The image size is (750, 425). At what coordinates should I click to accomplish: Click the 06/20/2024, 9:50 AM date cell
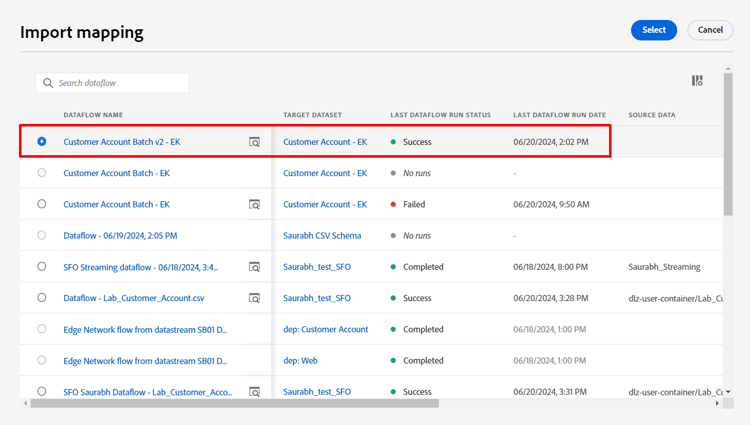click(551, 205)
